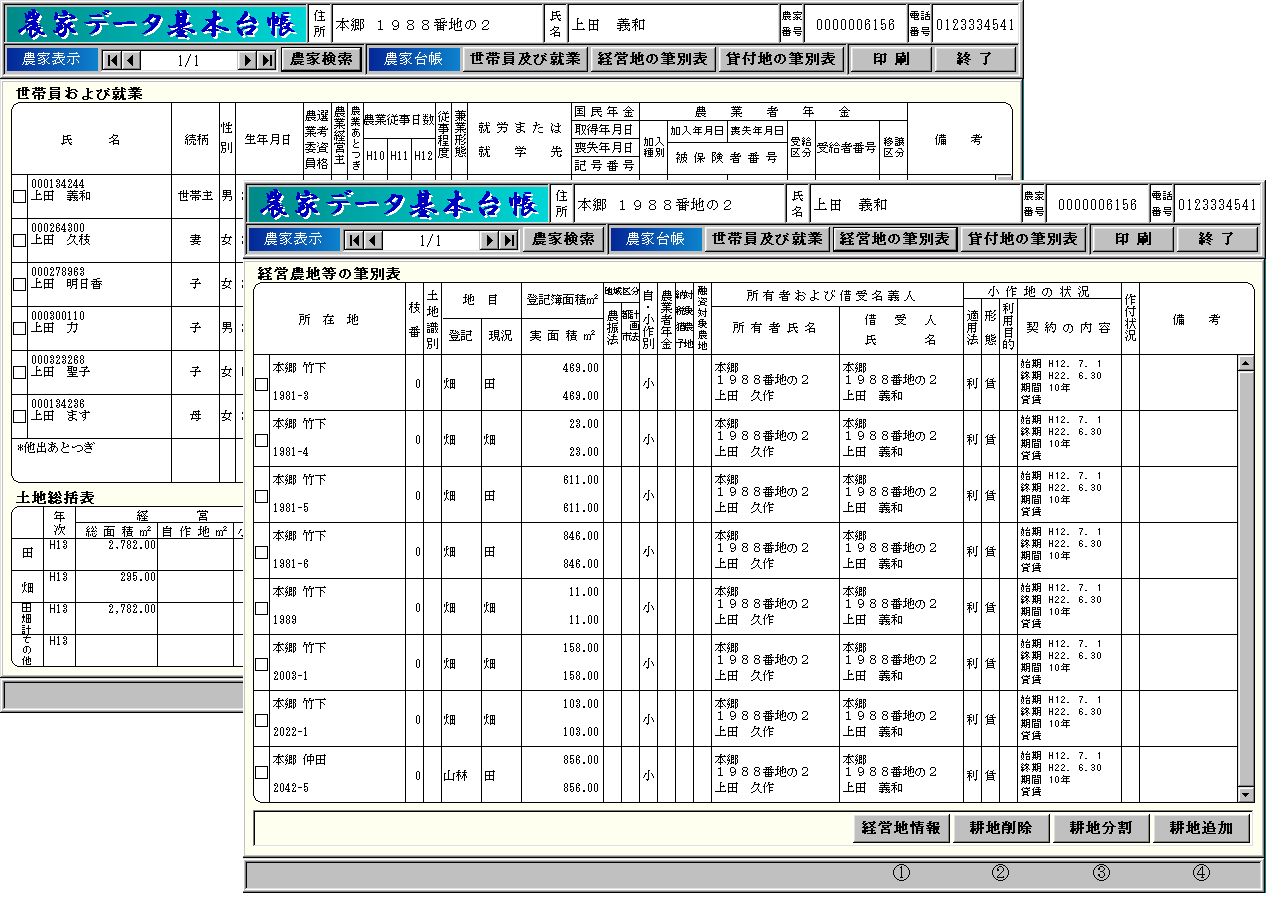Viewport: 1284px width, 908px height.
Task: Click name field 上田 義和 in back window
Action: [671, 24]
